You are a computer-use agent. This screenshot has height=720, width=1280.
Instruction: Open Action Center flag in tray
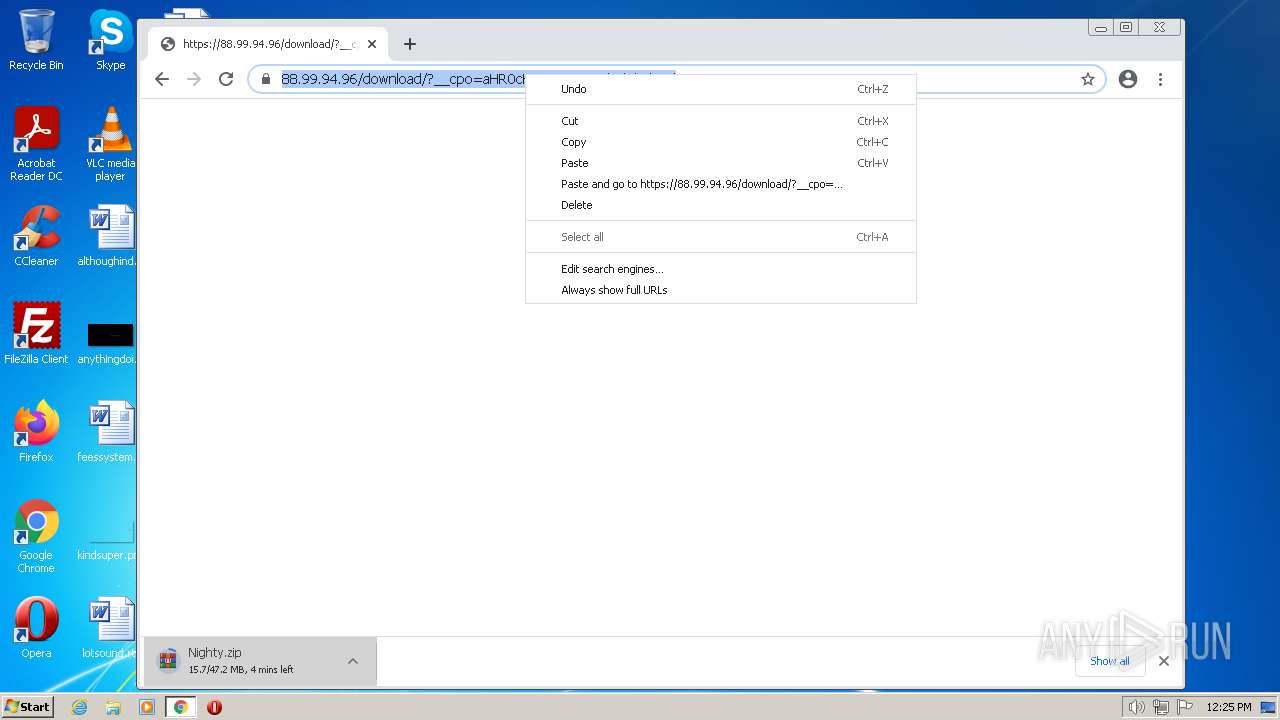click(1185, 707)
